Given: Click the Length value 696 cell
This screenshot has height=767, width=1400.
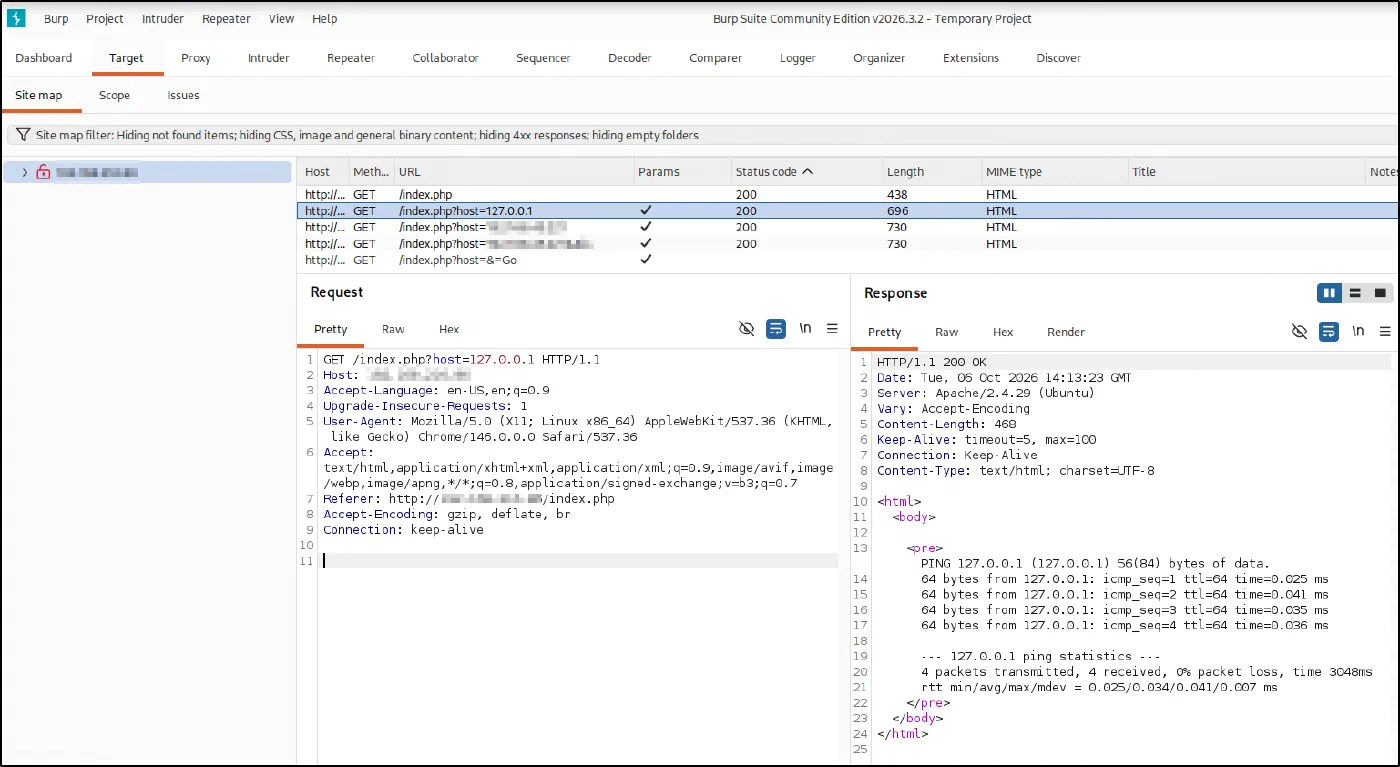Looking at the screenshot, I should (x=896, y=211).
